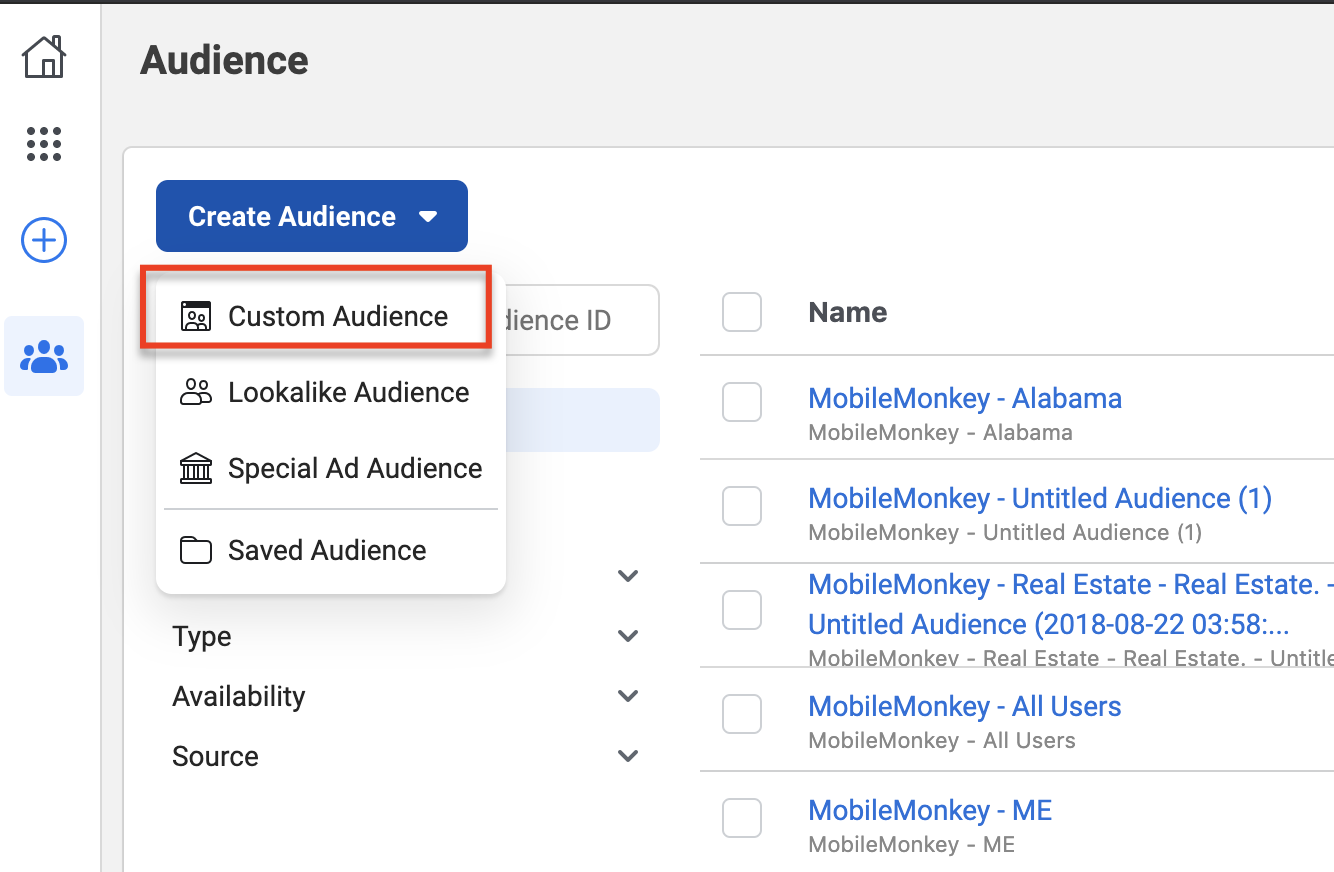Click the Type filter label
Screen dimensions: 1334x872
pos(202,636)
